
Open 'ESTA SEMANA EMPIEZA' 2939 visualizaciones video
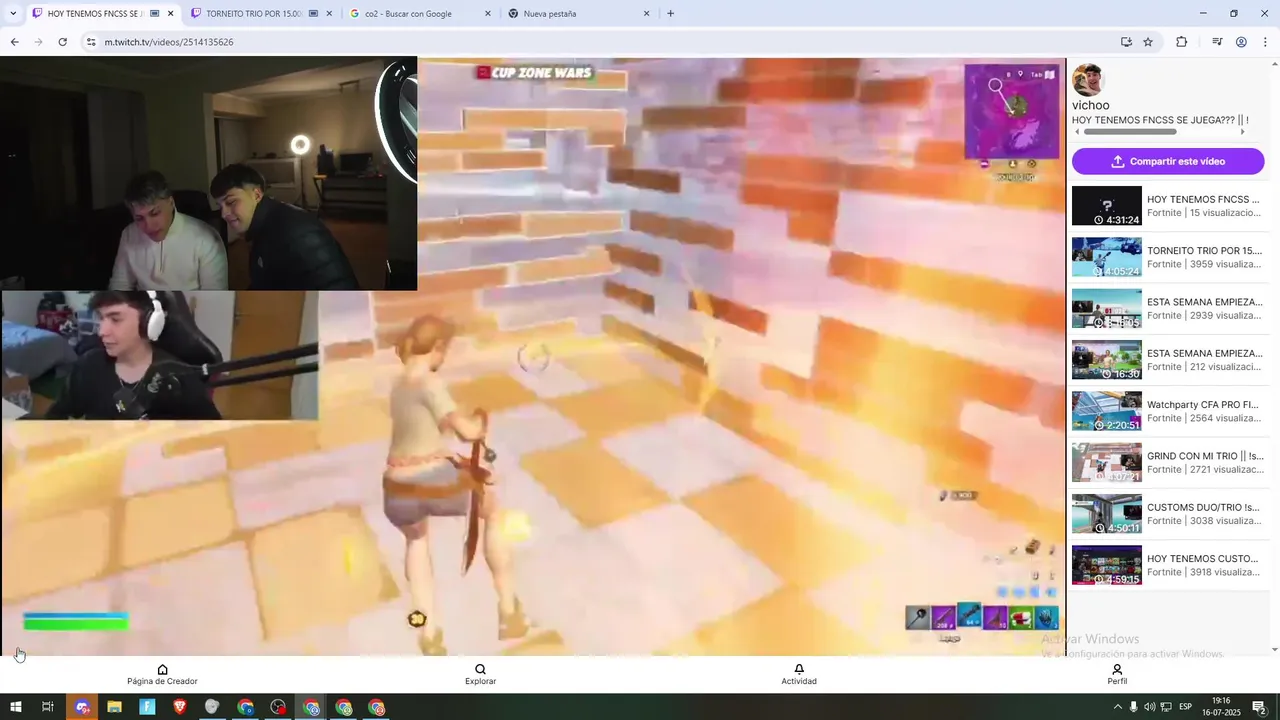(1168, 308)
